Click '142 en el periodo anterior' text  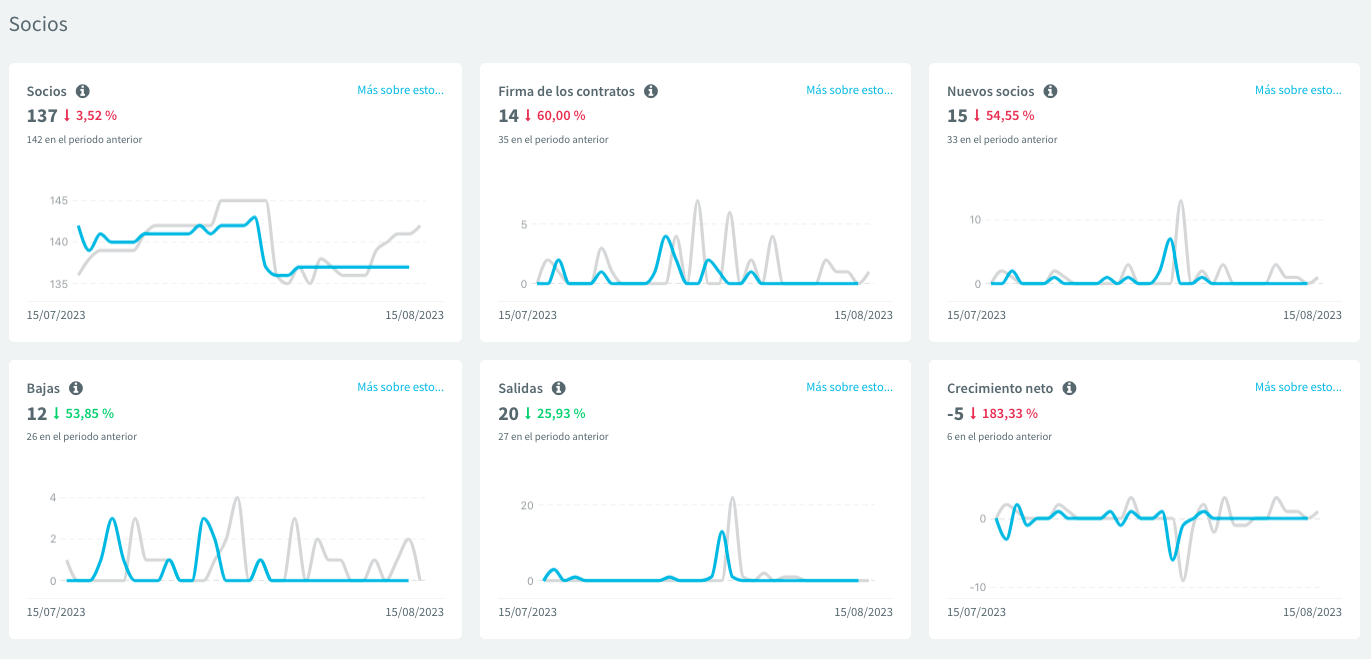pos(84,140)
